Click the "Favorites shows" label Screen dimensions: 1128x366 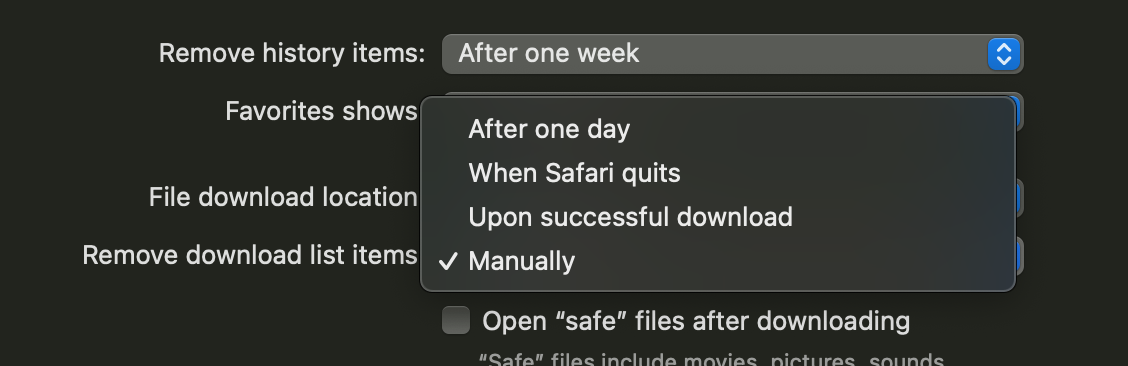point(321,111)
